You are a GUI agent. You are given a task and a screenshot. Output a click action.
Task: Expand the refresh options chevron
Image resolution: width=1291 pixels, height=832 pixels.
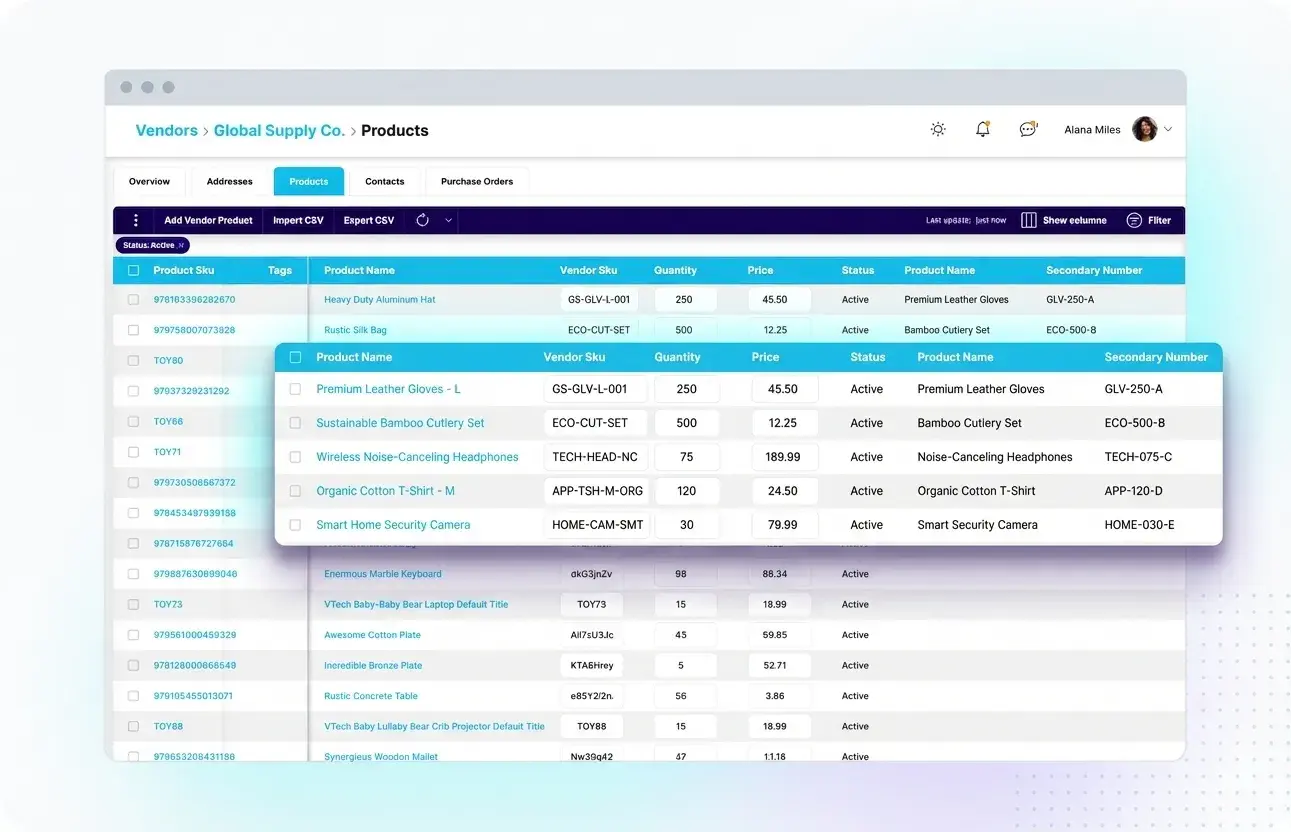447,220
